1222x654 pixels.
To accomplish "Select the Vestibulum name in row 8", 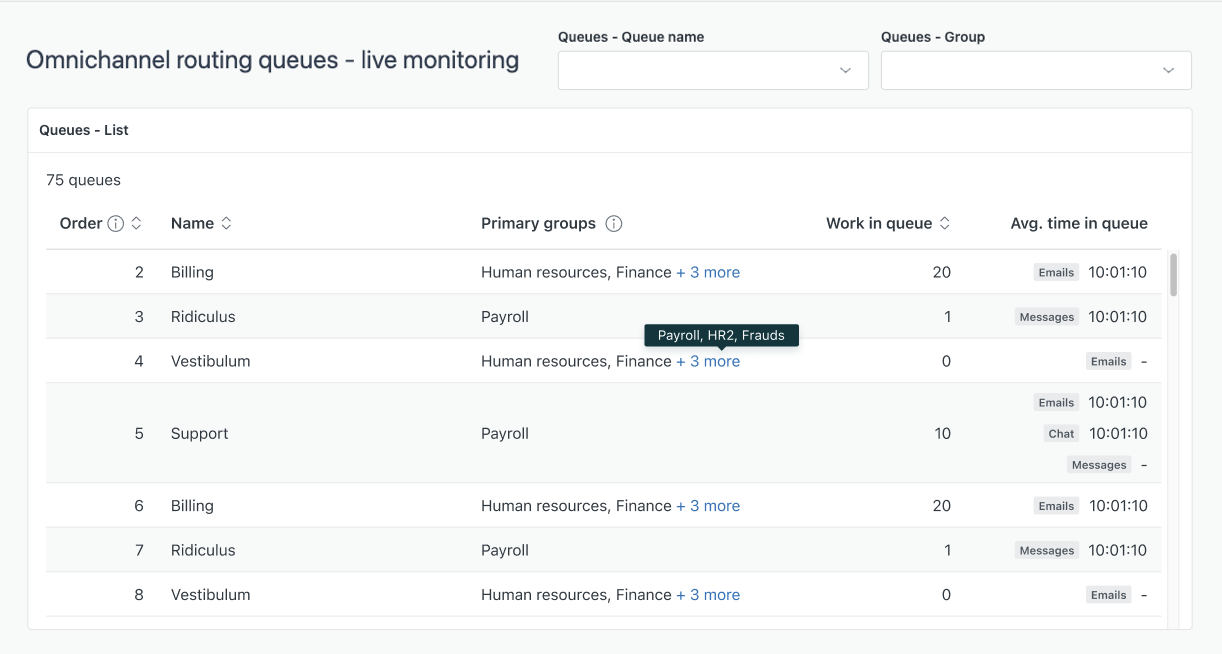I will [x=211, y=595].
